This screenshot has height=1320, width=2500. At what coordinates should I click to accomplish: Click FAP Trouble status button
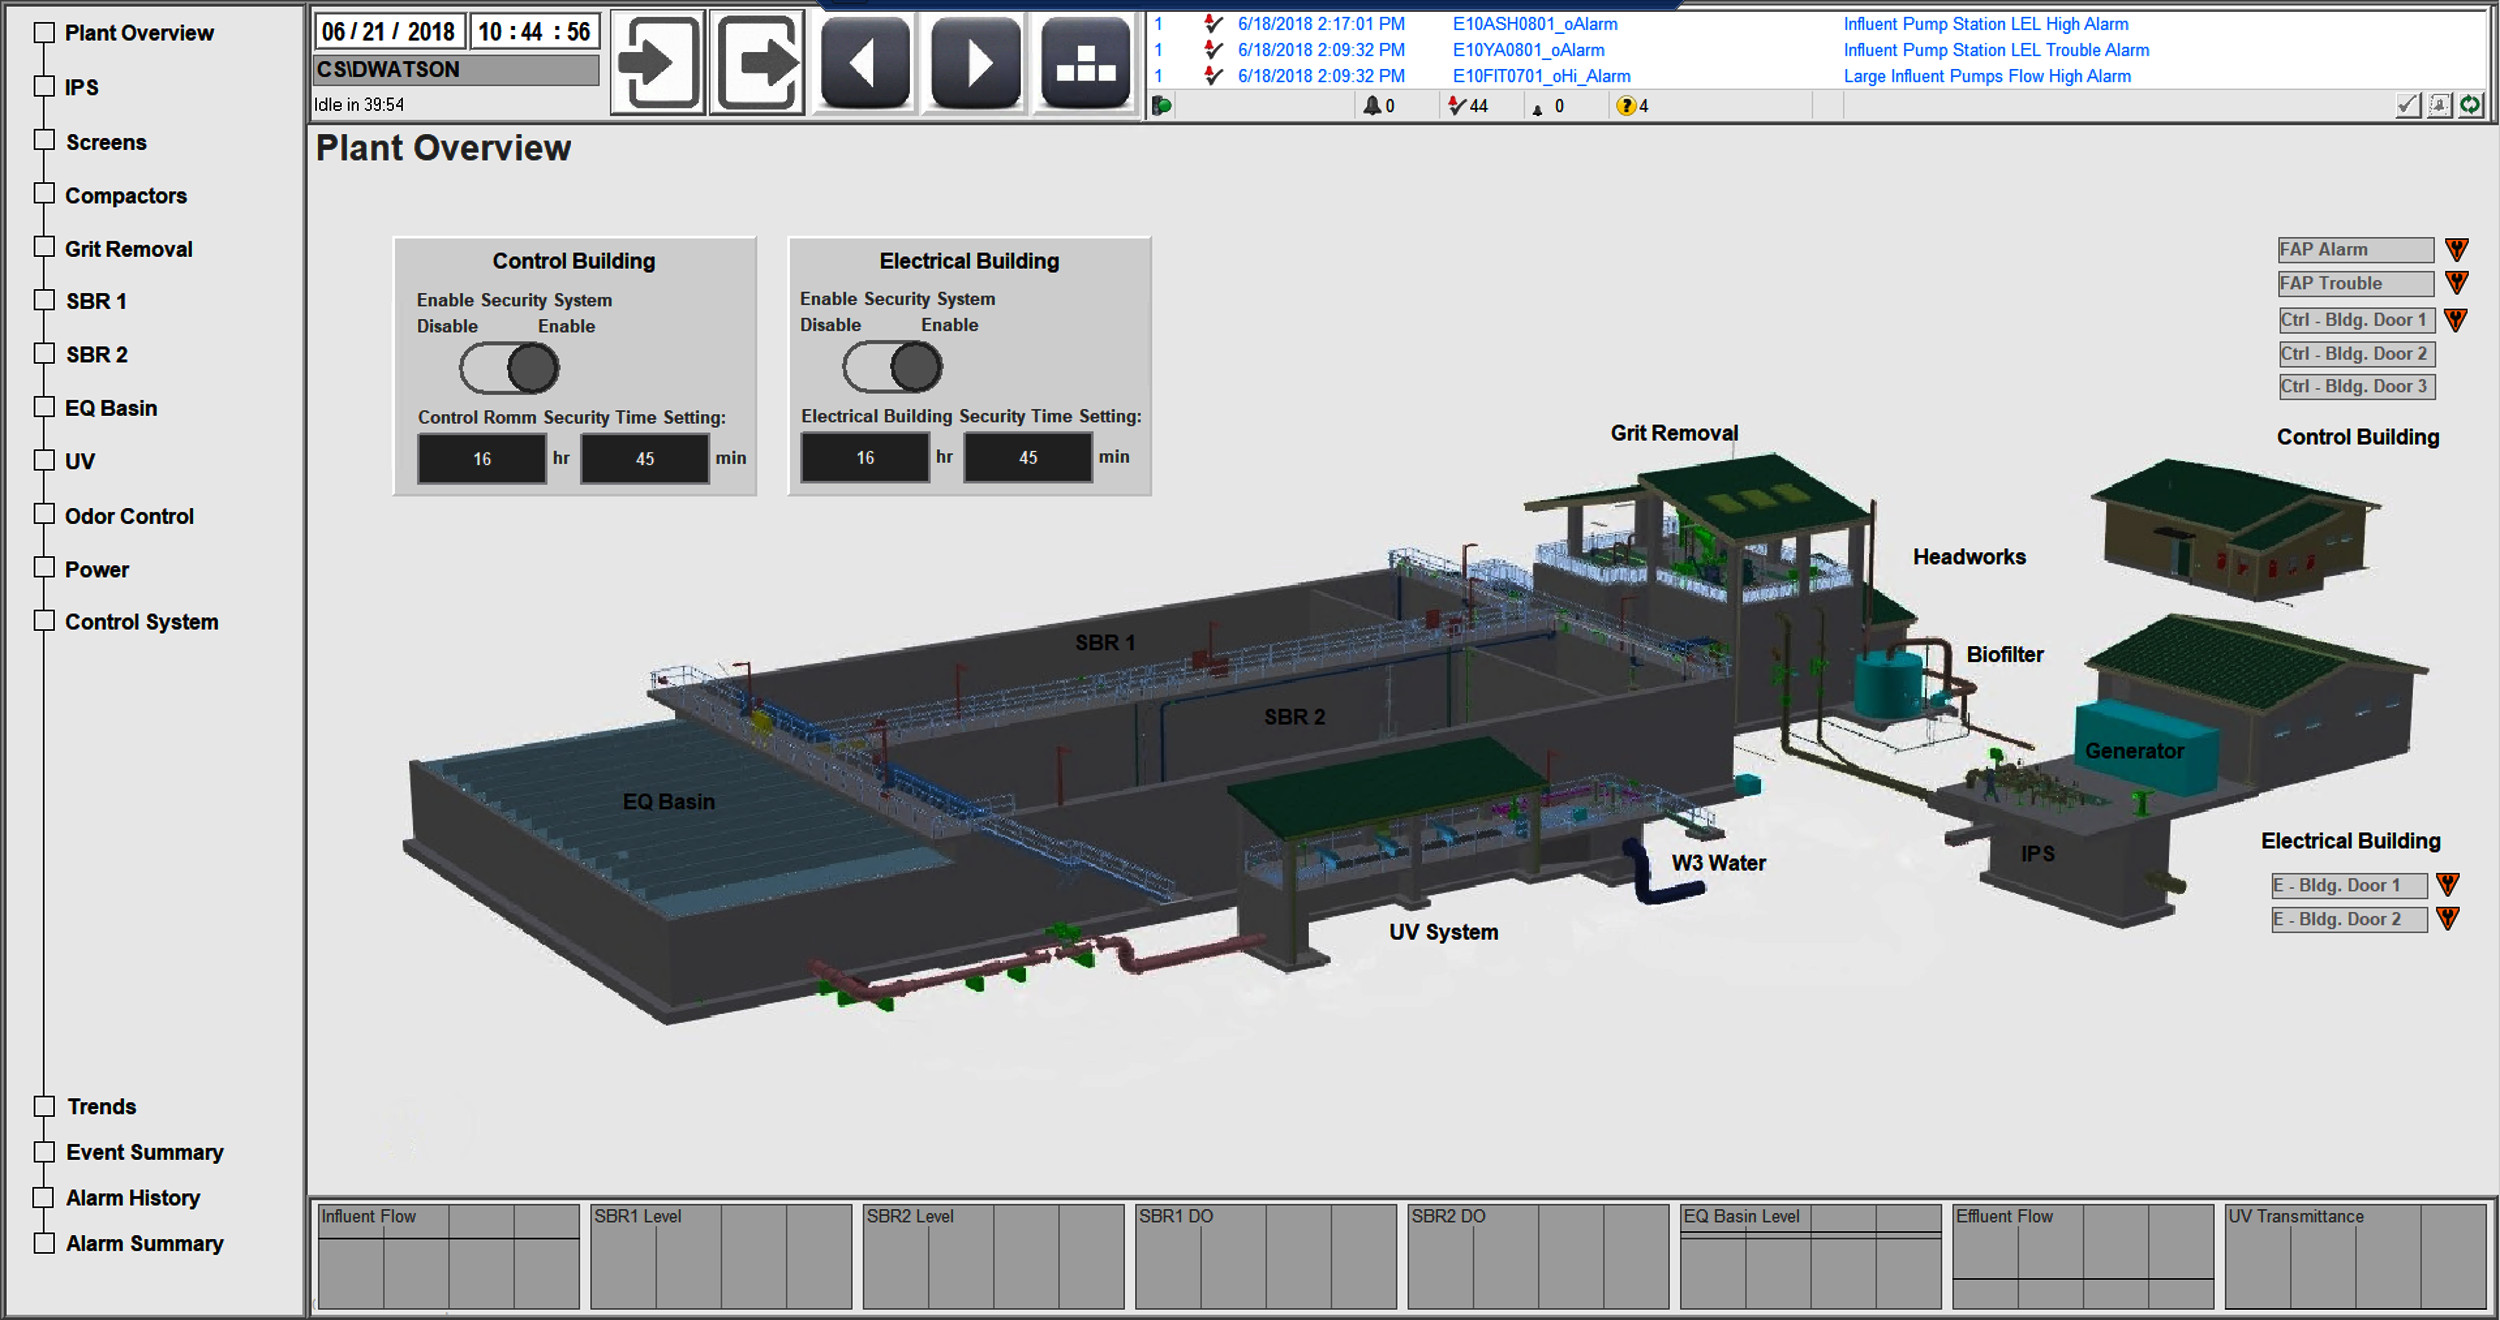pyautogui.click(x=2355, y=284)
